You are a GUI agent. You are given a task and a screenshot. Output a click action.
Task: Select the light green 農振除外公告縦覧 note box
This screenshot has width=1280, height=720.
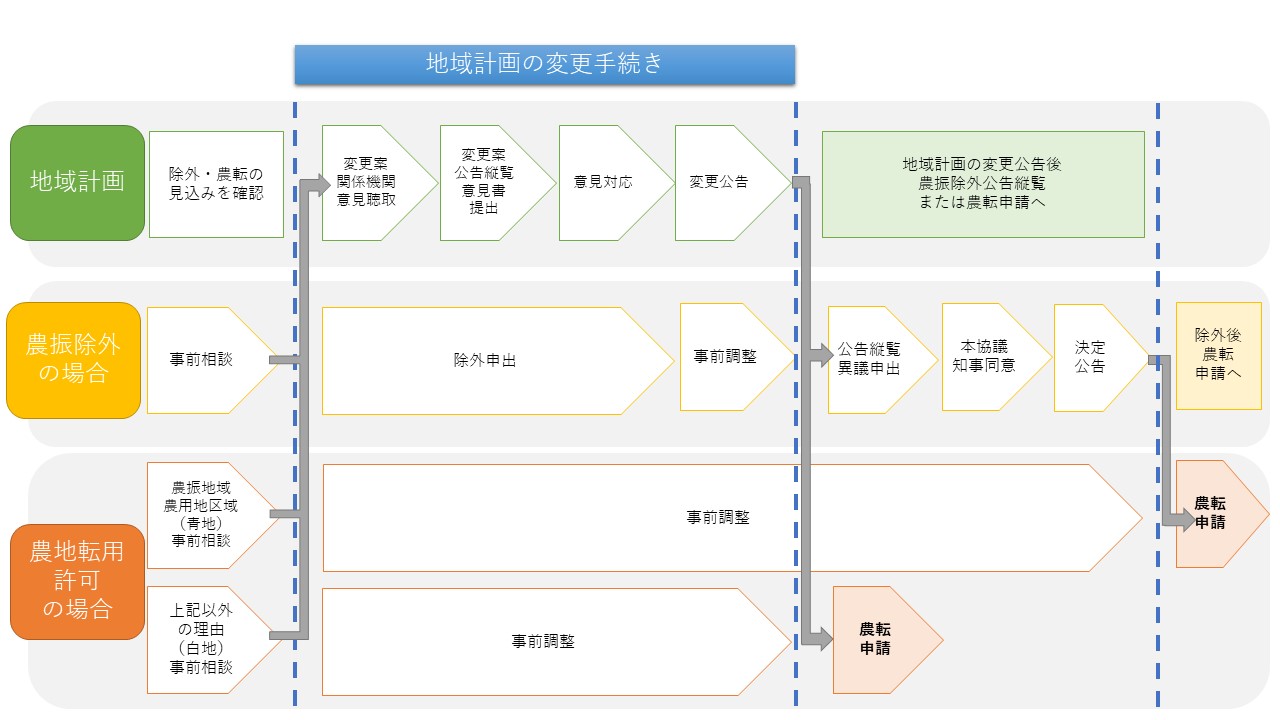(x=982, y=184)
